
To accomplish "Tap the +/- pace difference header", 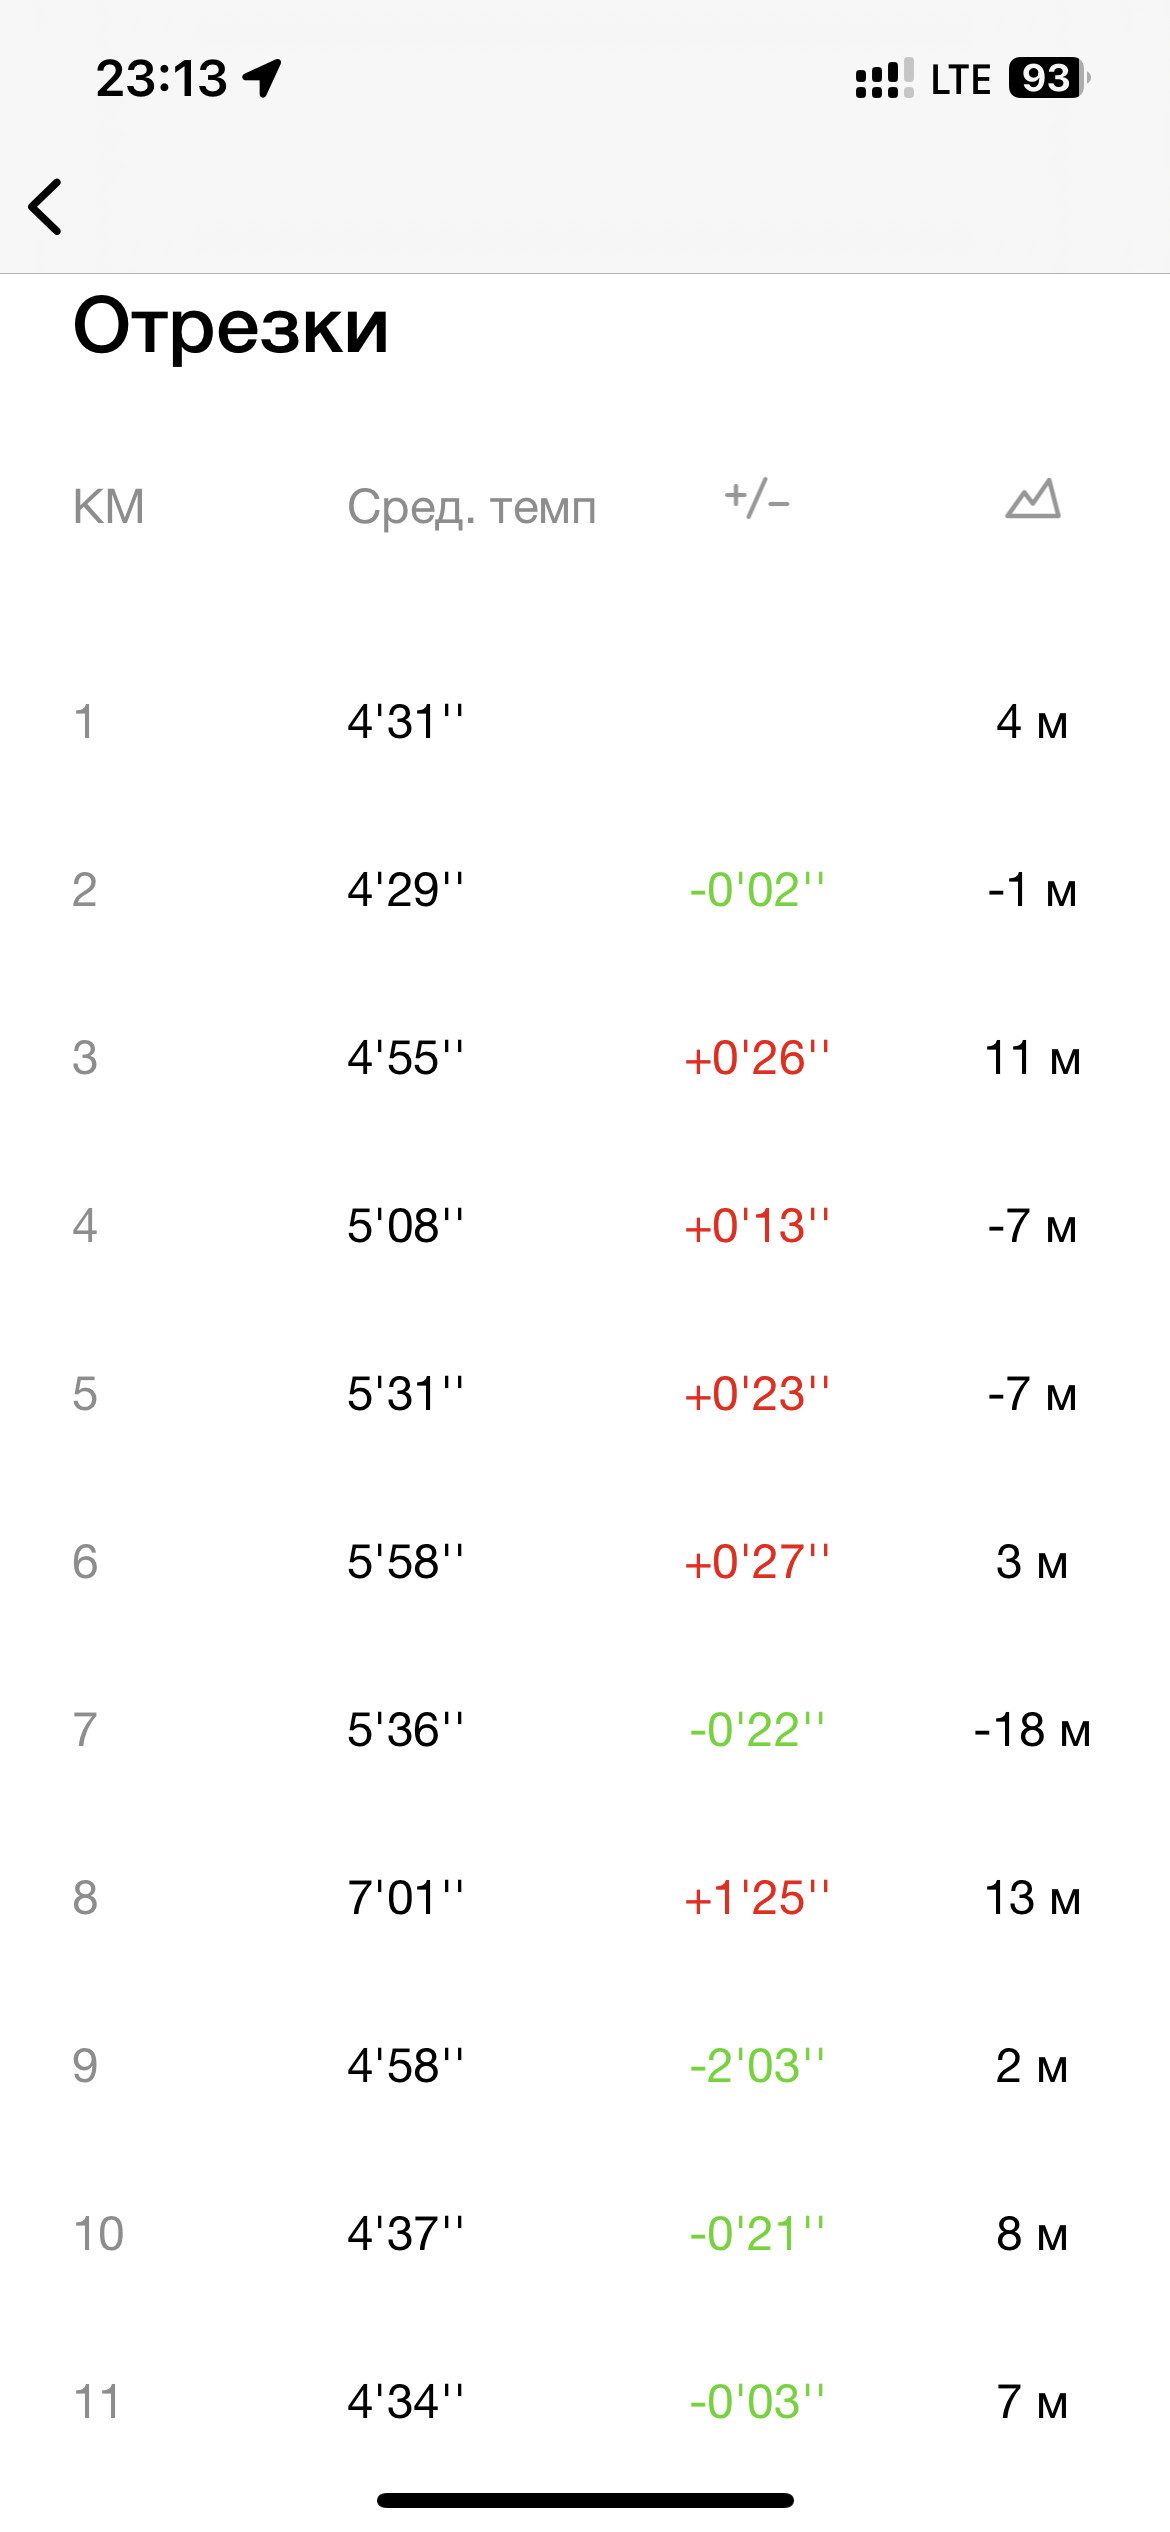I will pyautogui.click(x=757, y=498).
